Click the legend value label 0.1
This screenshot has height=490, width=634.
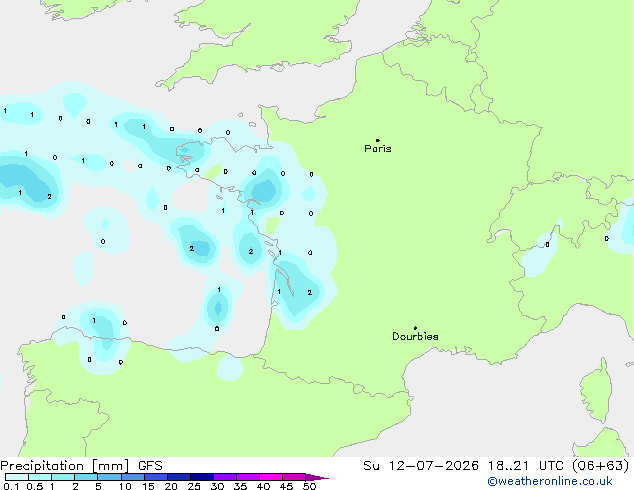(x=11, y=486)
